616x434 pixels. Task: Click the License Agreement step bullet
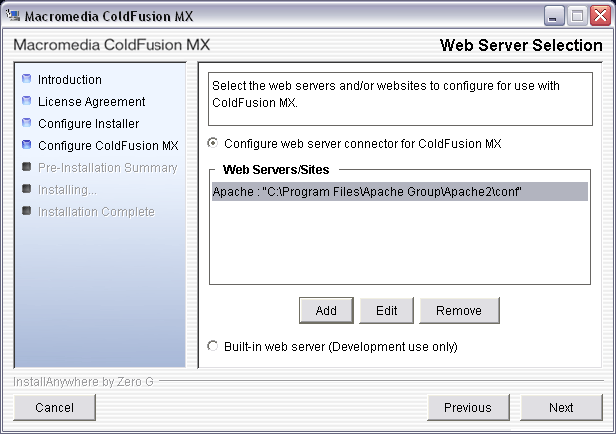(x=27, y=101)
